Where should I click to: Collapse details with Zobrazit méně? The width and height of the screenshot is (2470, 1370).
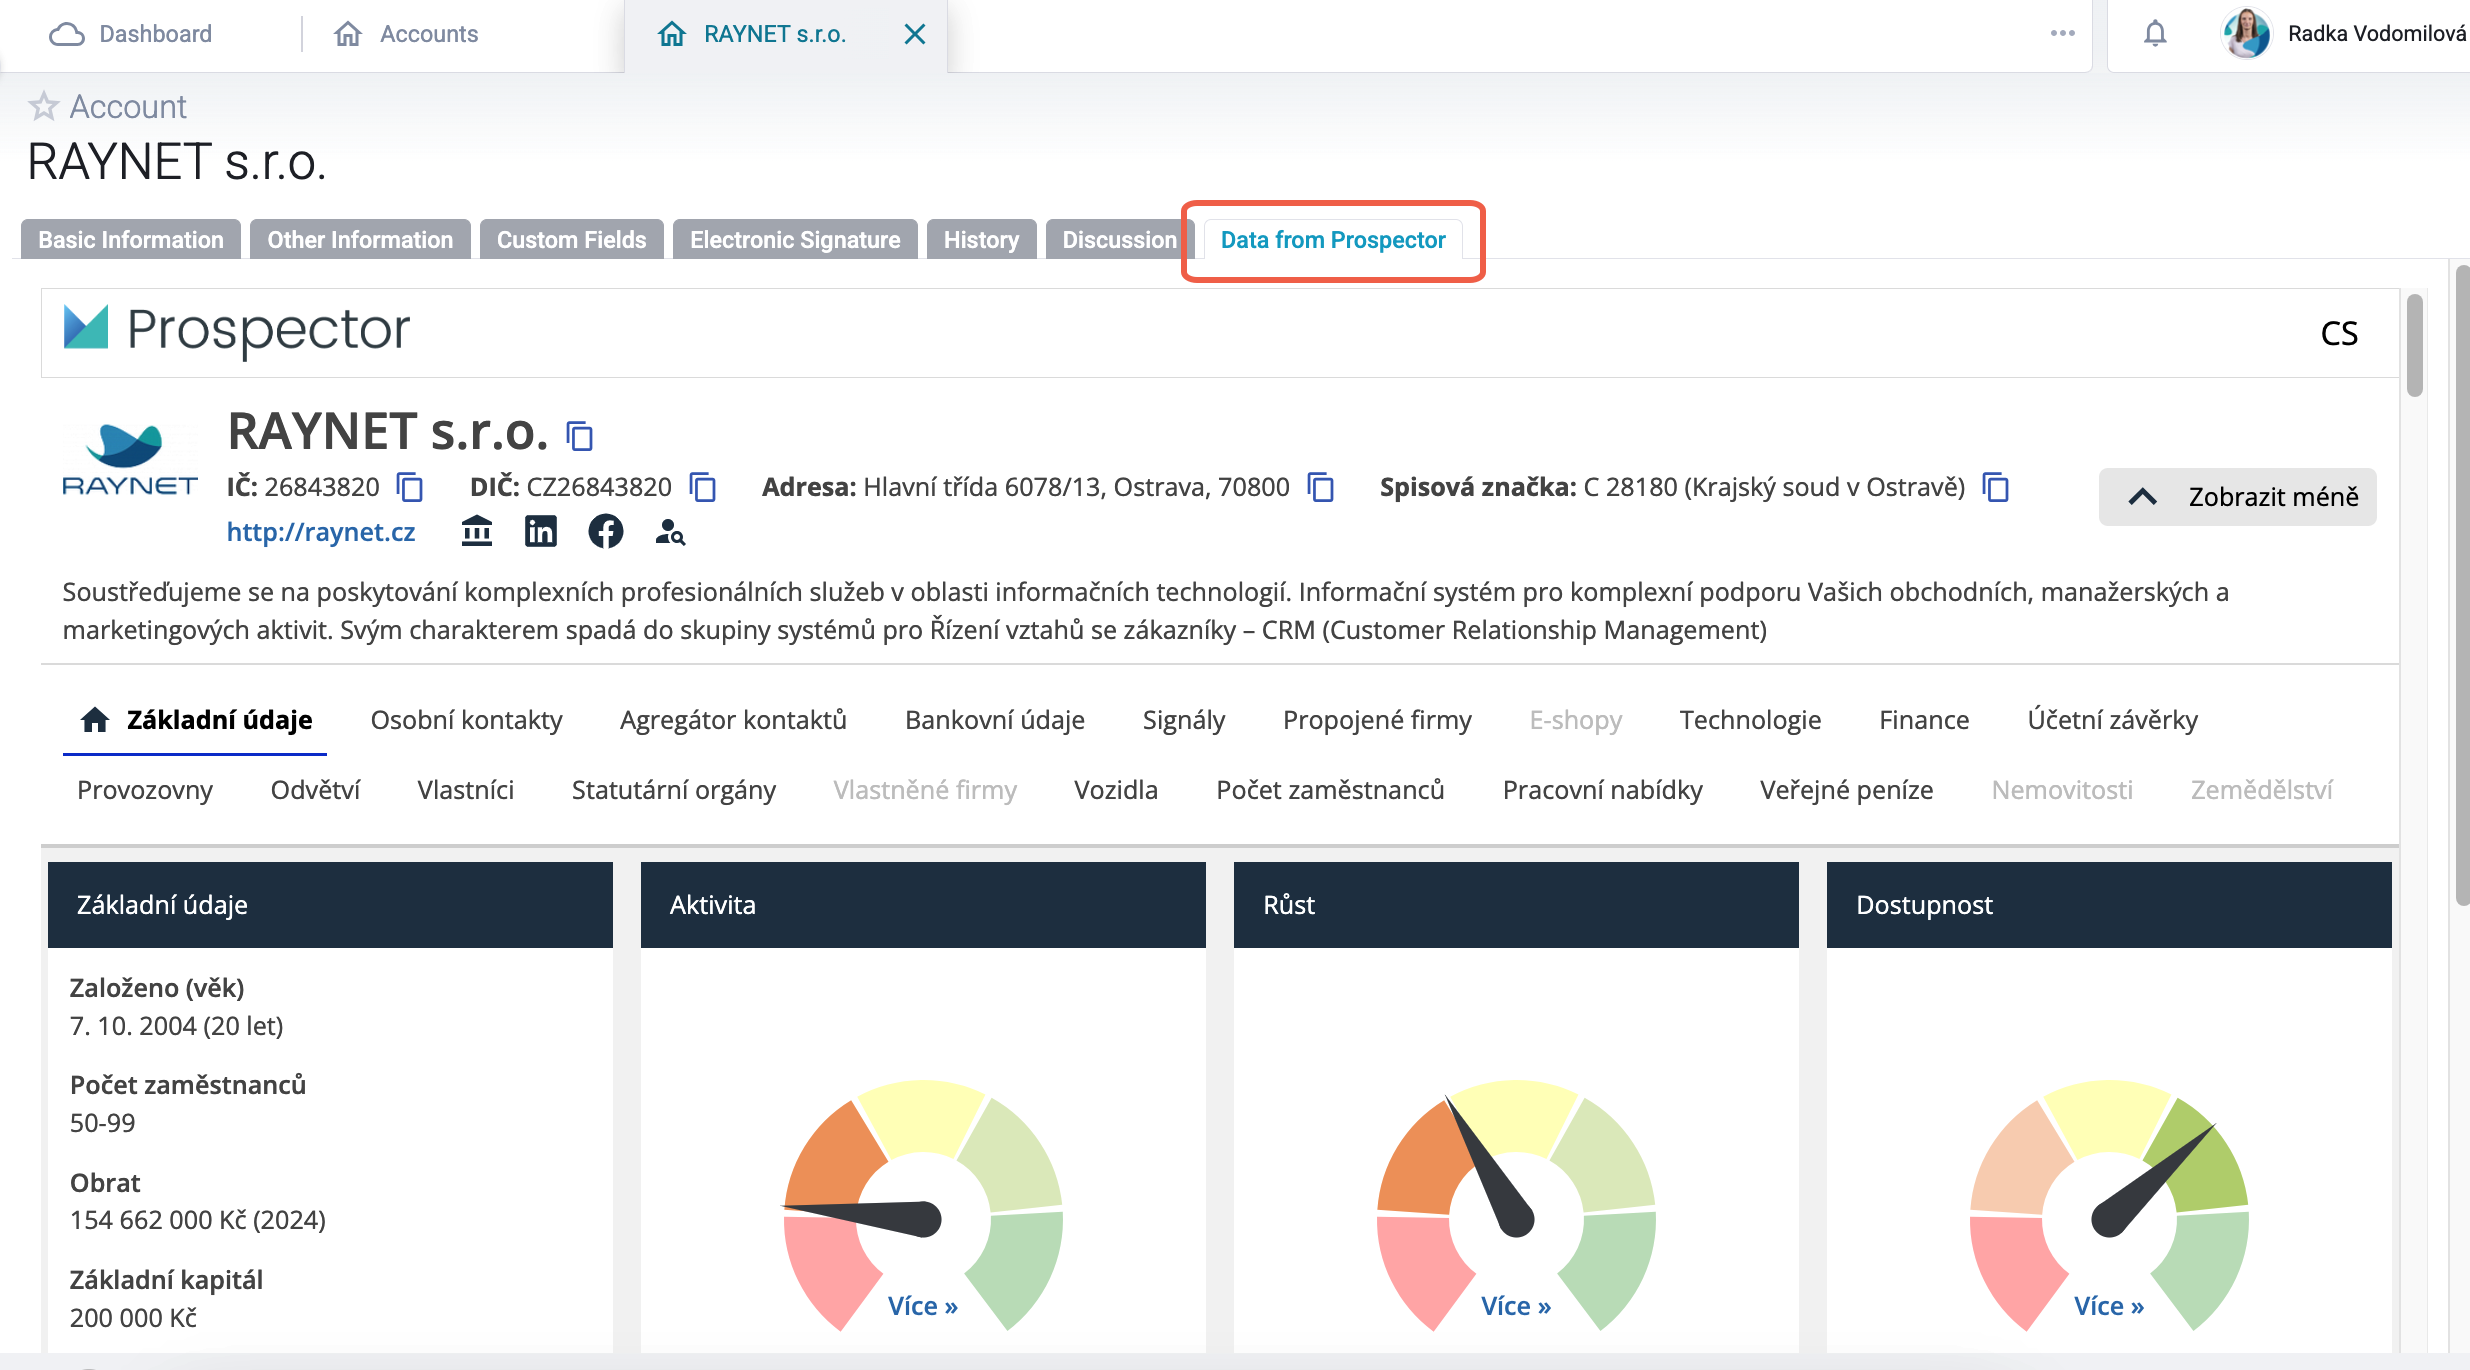2238,497
